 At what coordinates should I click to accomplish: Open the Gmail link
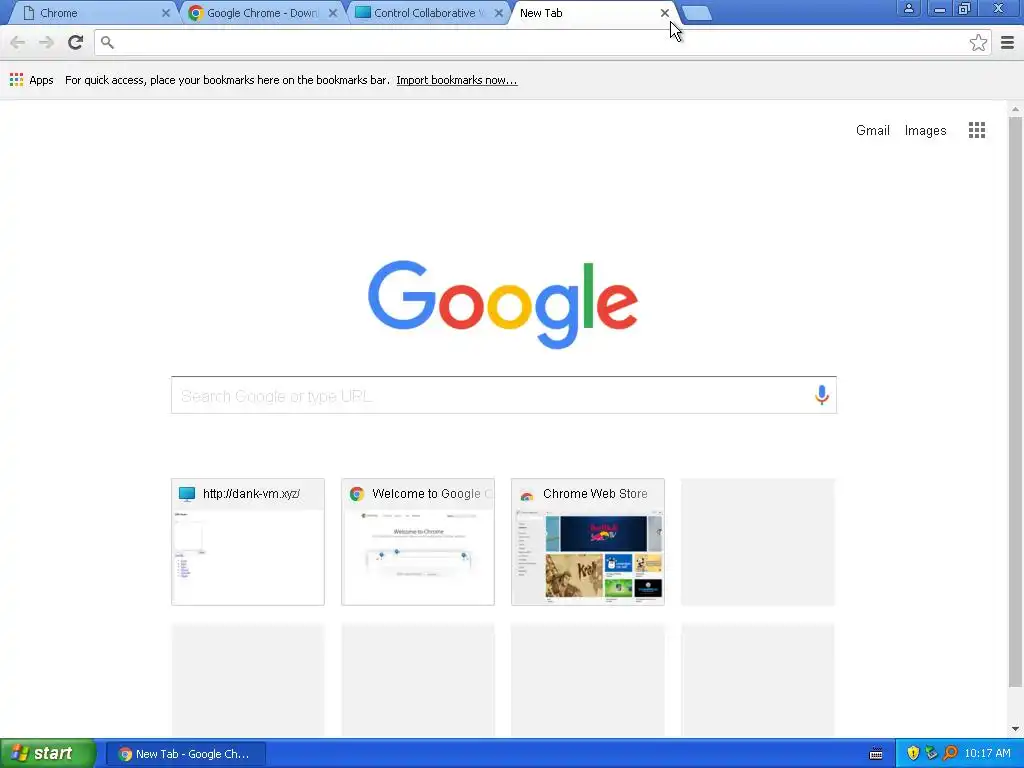coord(872,130)
